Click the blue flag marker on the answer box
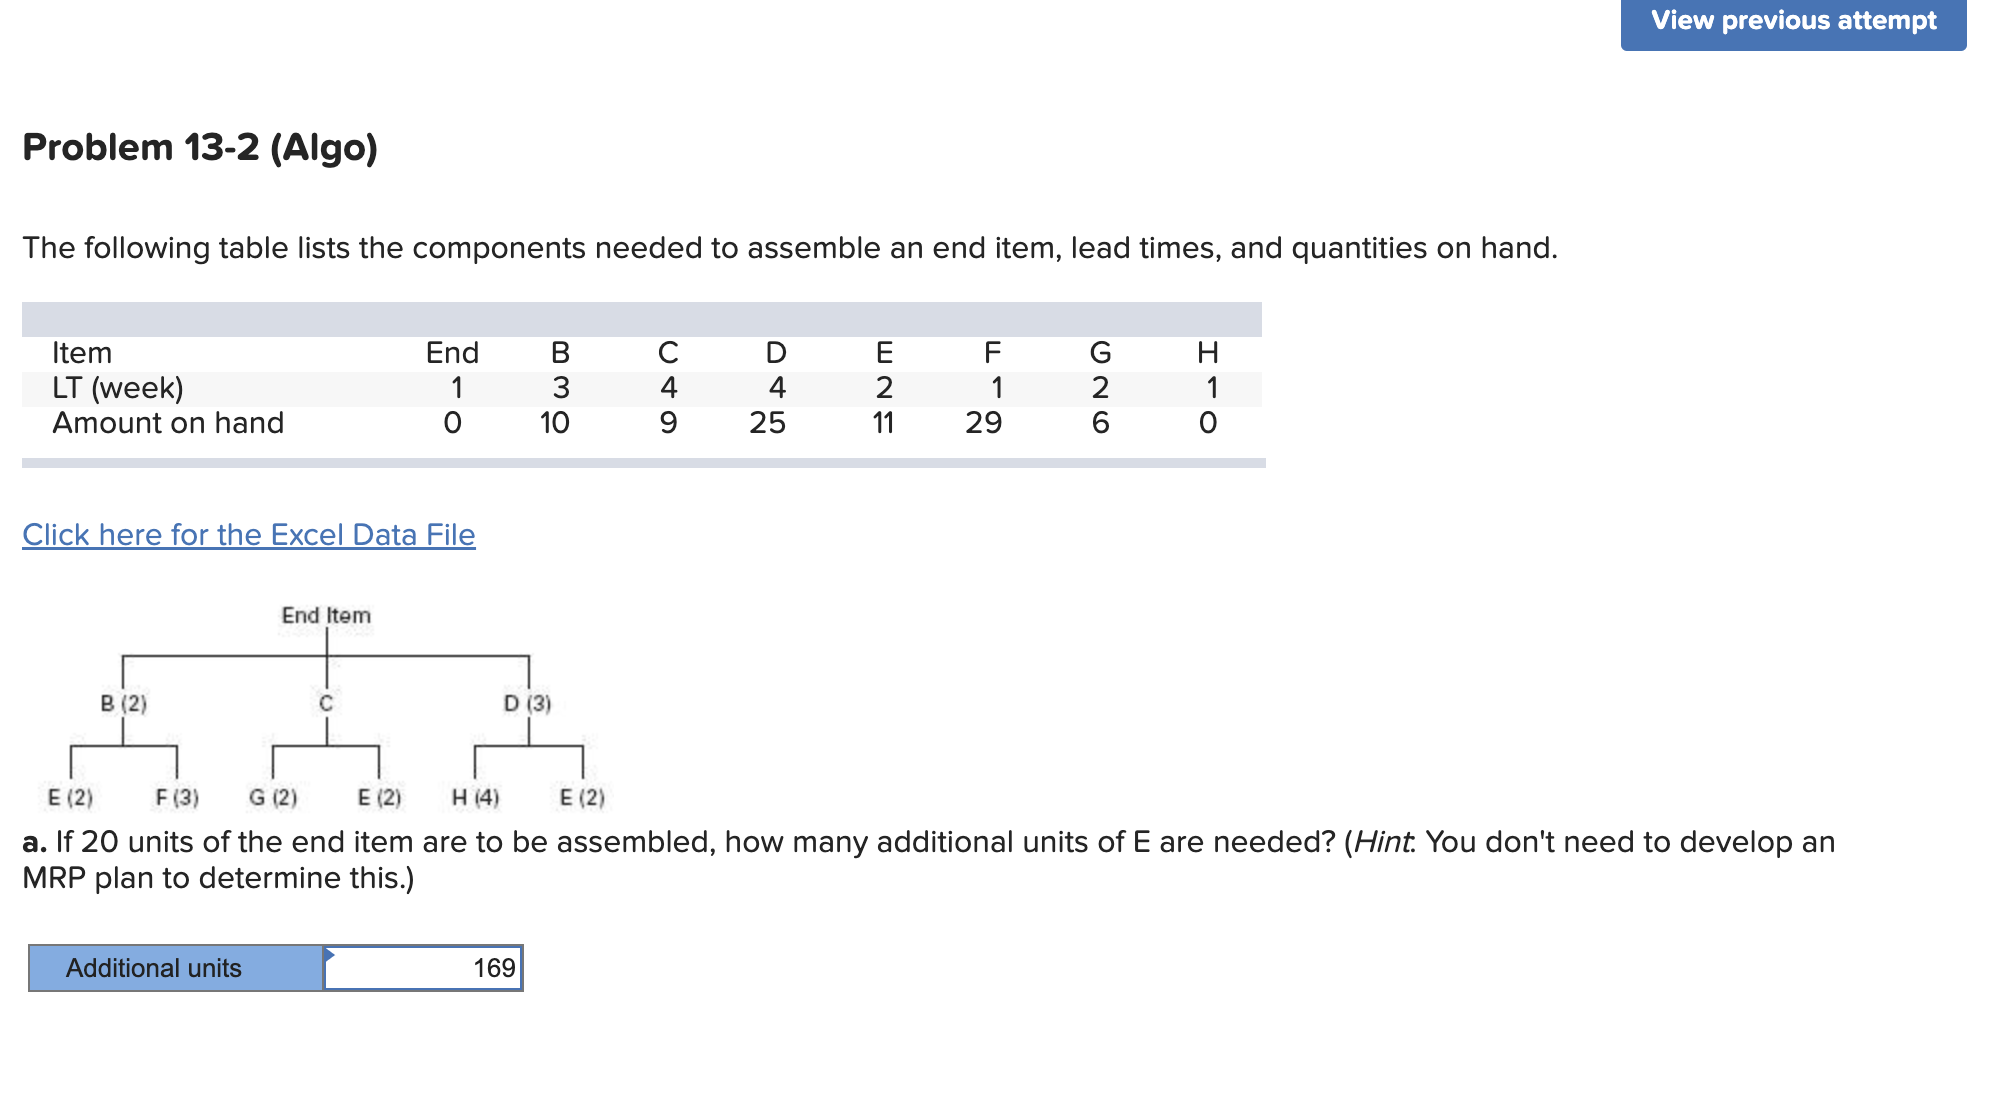Screen dimensions: 1990x1114 (x=330, y=955)
